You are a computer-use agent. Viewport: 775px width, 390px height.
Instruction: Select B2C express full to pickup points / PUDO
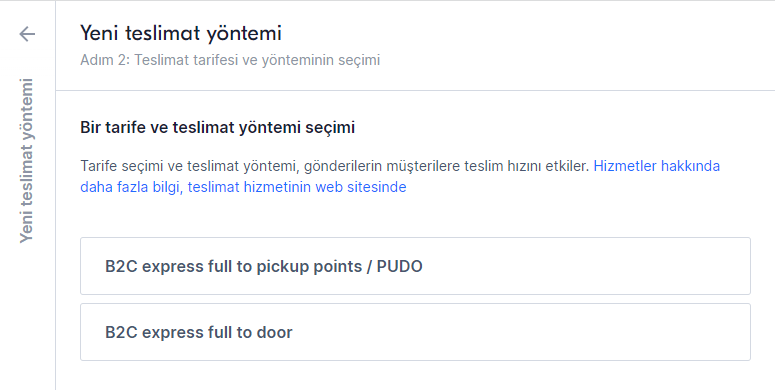(415, 266)
